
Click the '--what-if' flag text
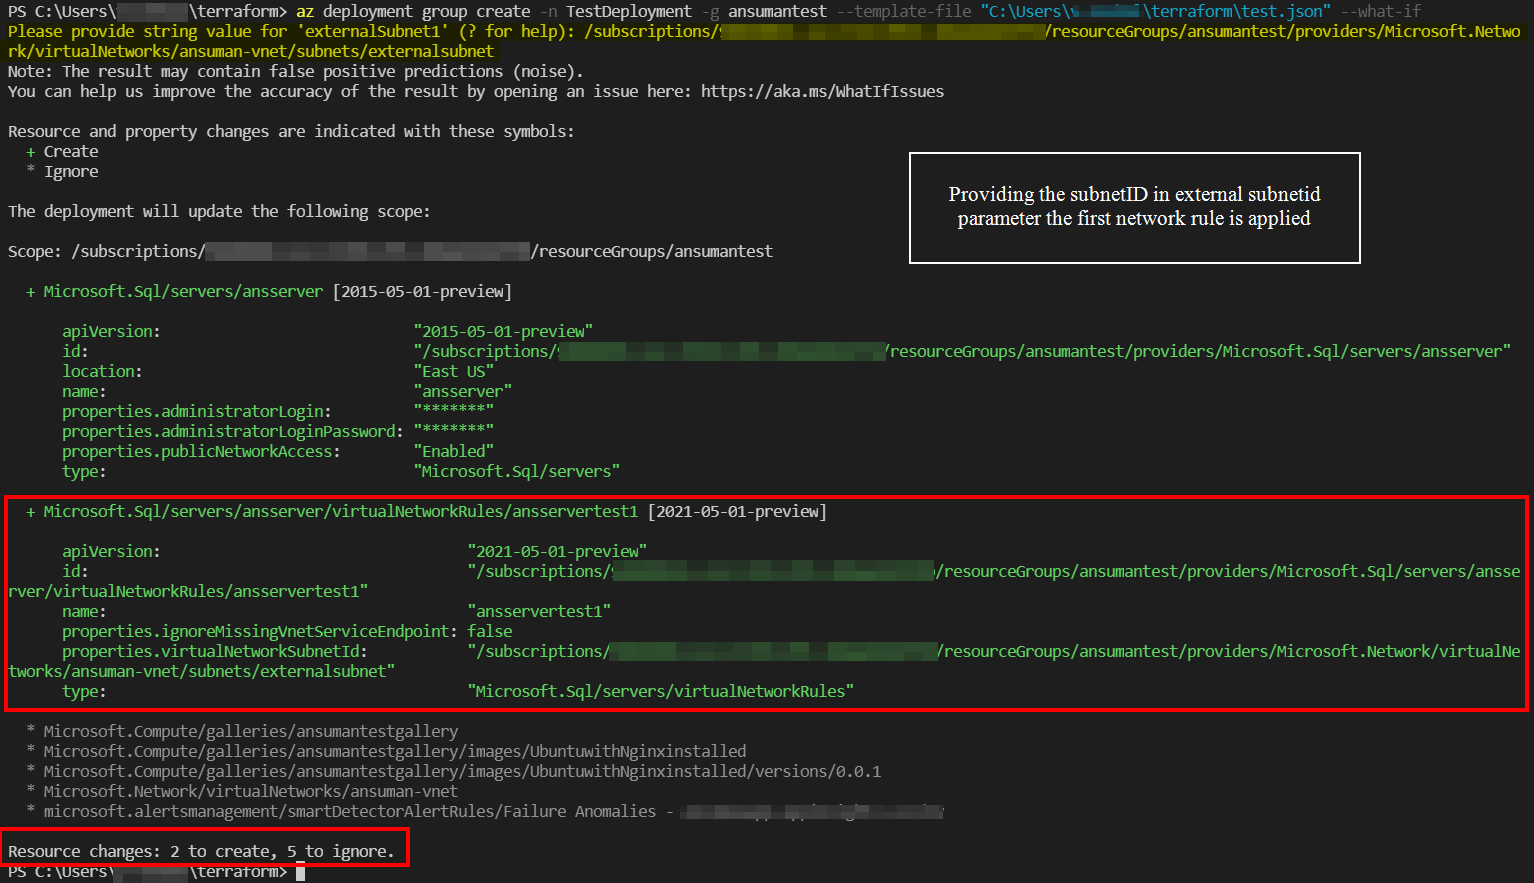(1380, 11)
